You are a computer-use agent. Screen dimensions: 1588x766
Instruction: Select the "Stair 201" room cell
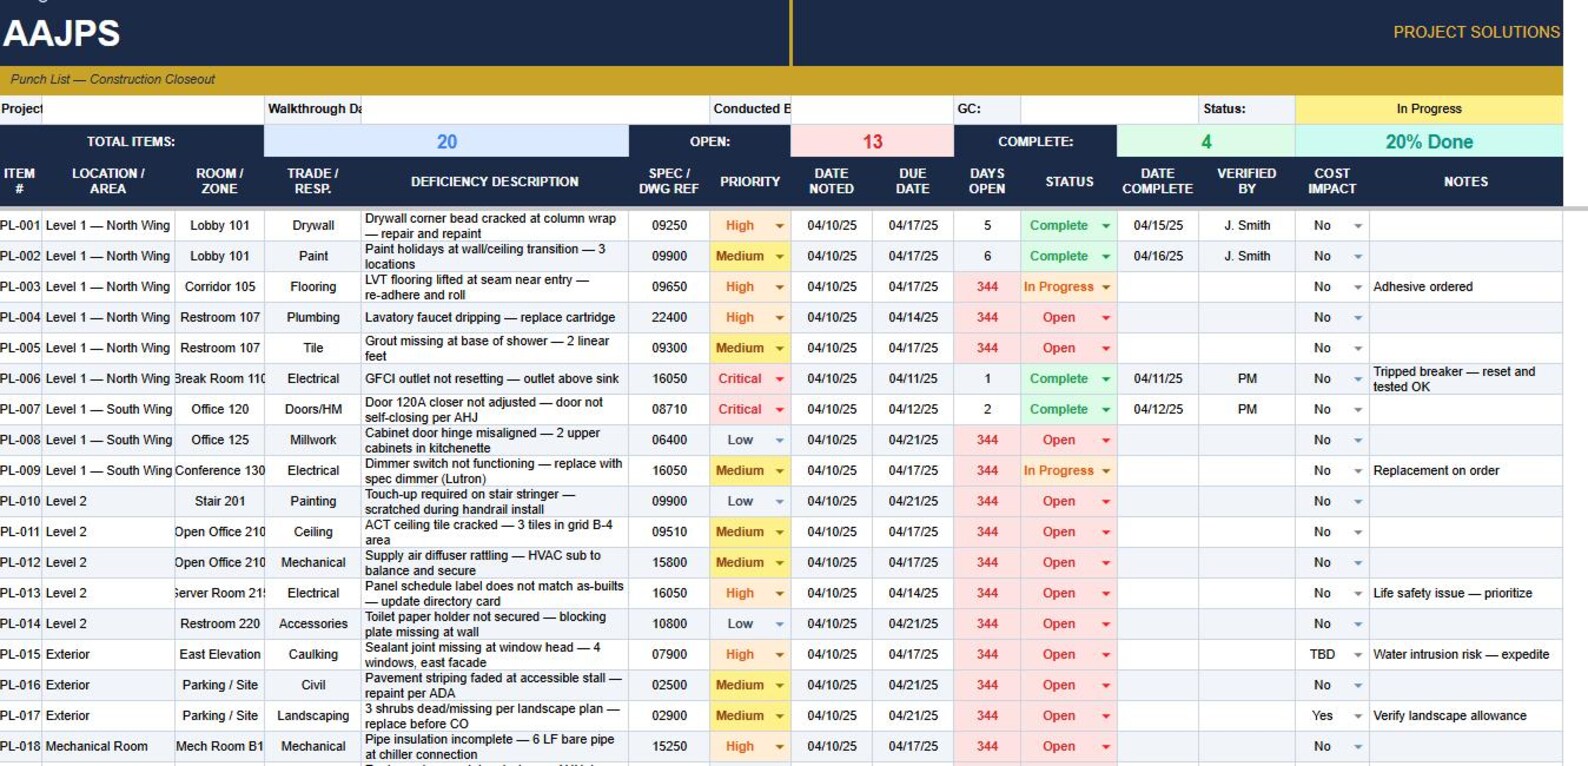[x=220, y=502]
